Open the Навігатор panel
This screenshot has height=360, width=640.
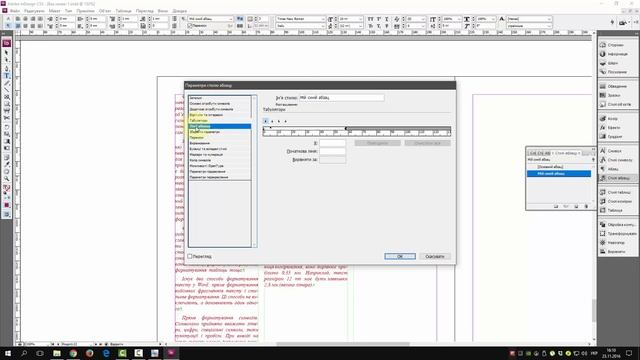(x=618, y=242)
